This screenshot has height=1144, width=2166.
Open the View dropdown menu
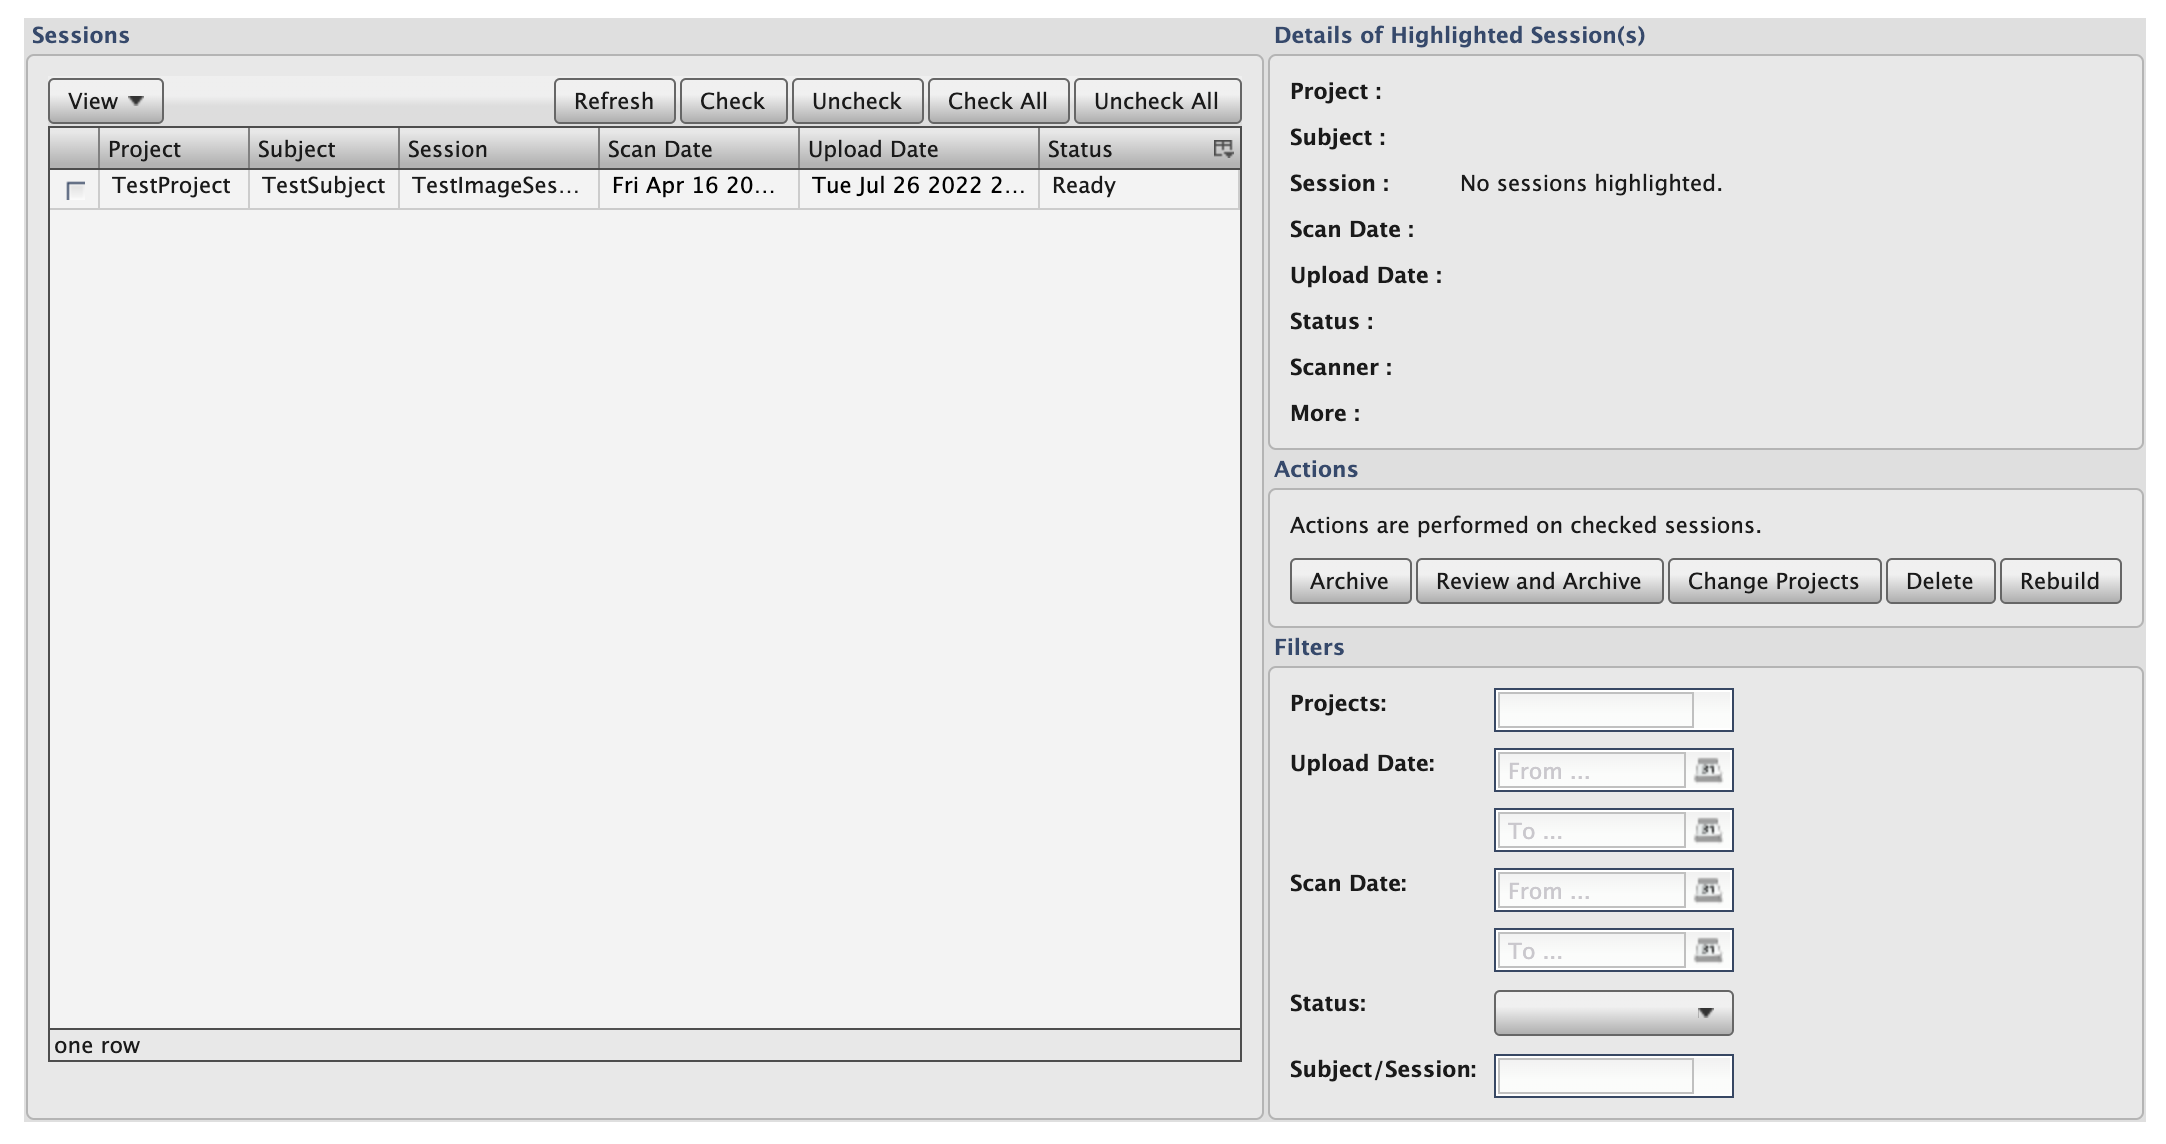tap(105, 101)
